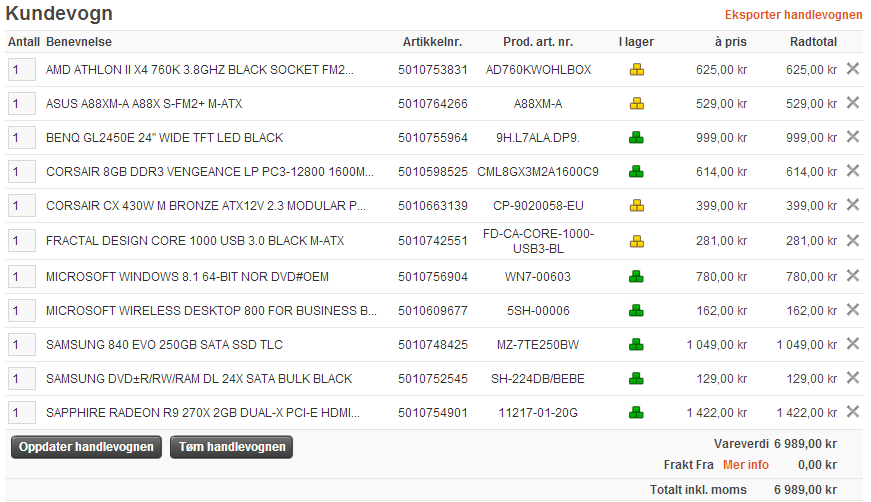871x502 pixels.
Task: Select MICROSOFT WINDOWS 8.1 64-BIT name
Action: click(187, 277)
